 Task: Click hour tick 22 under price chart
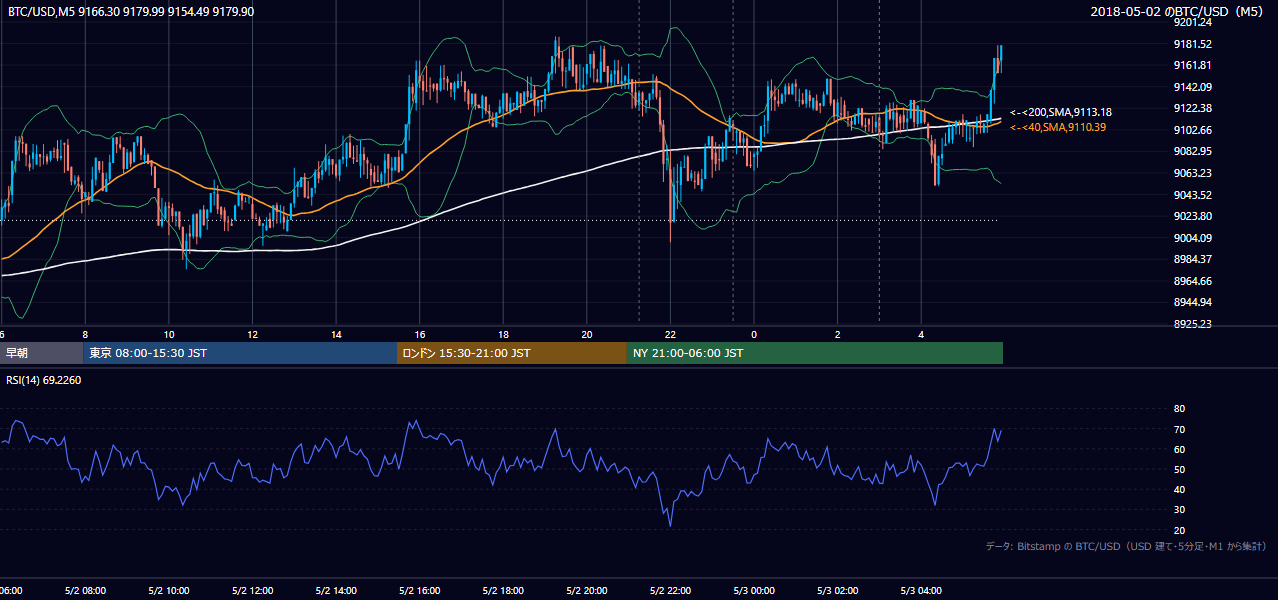click(x=671, y=334)
